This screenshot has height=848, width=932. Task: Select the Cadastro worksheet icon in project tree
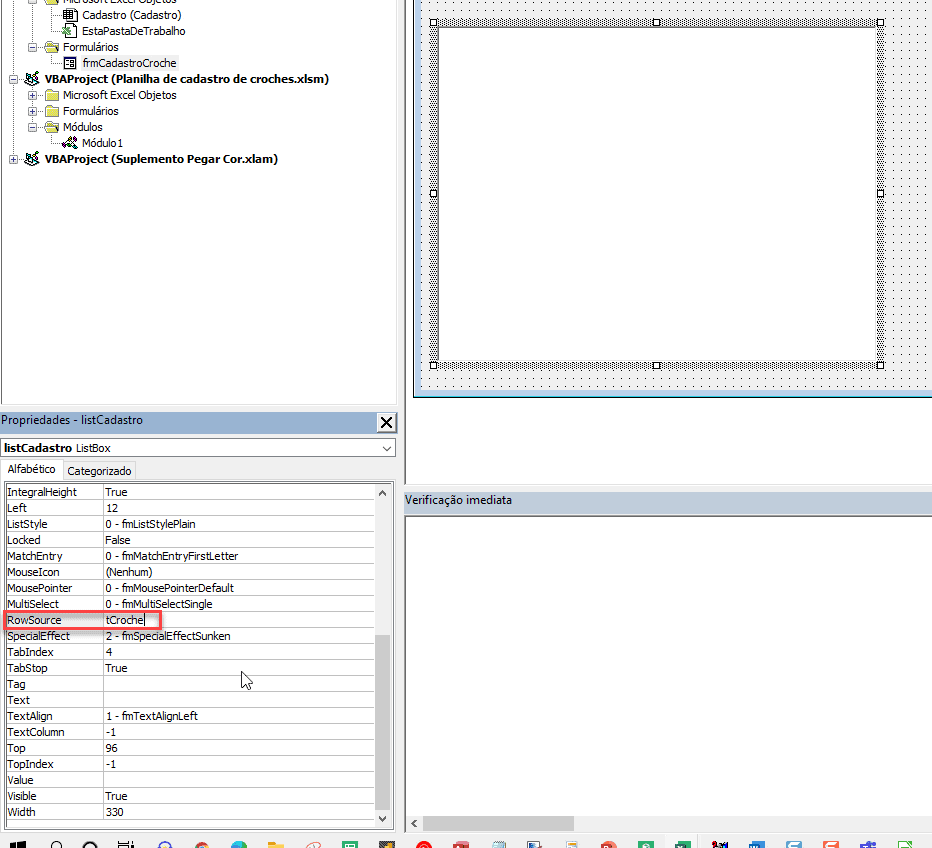coord(69,15)
